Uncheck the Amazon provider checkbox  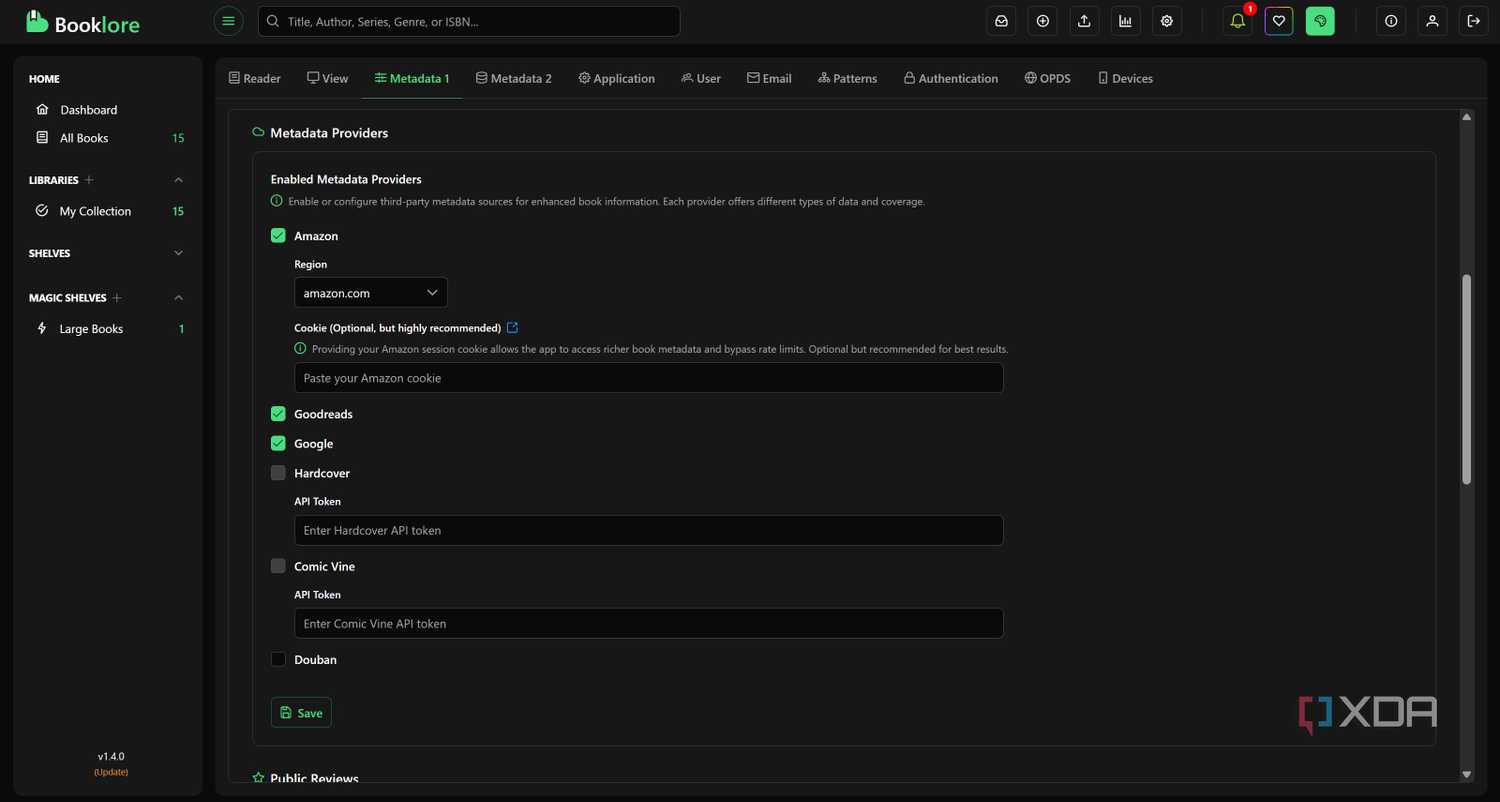click(x=278, y=236)
